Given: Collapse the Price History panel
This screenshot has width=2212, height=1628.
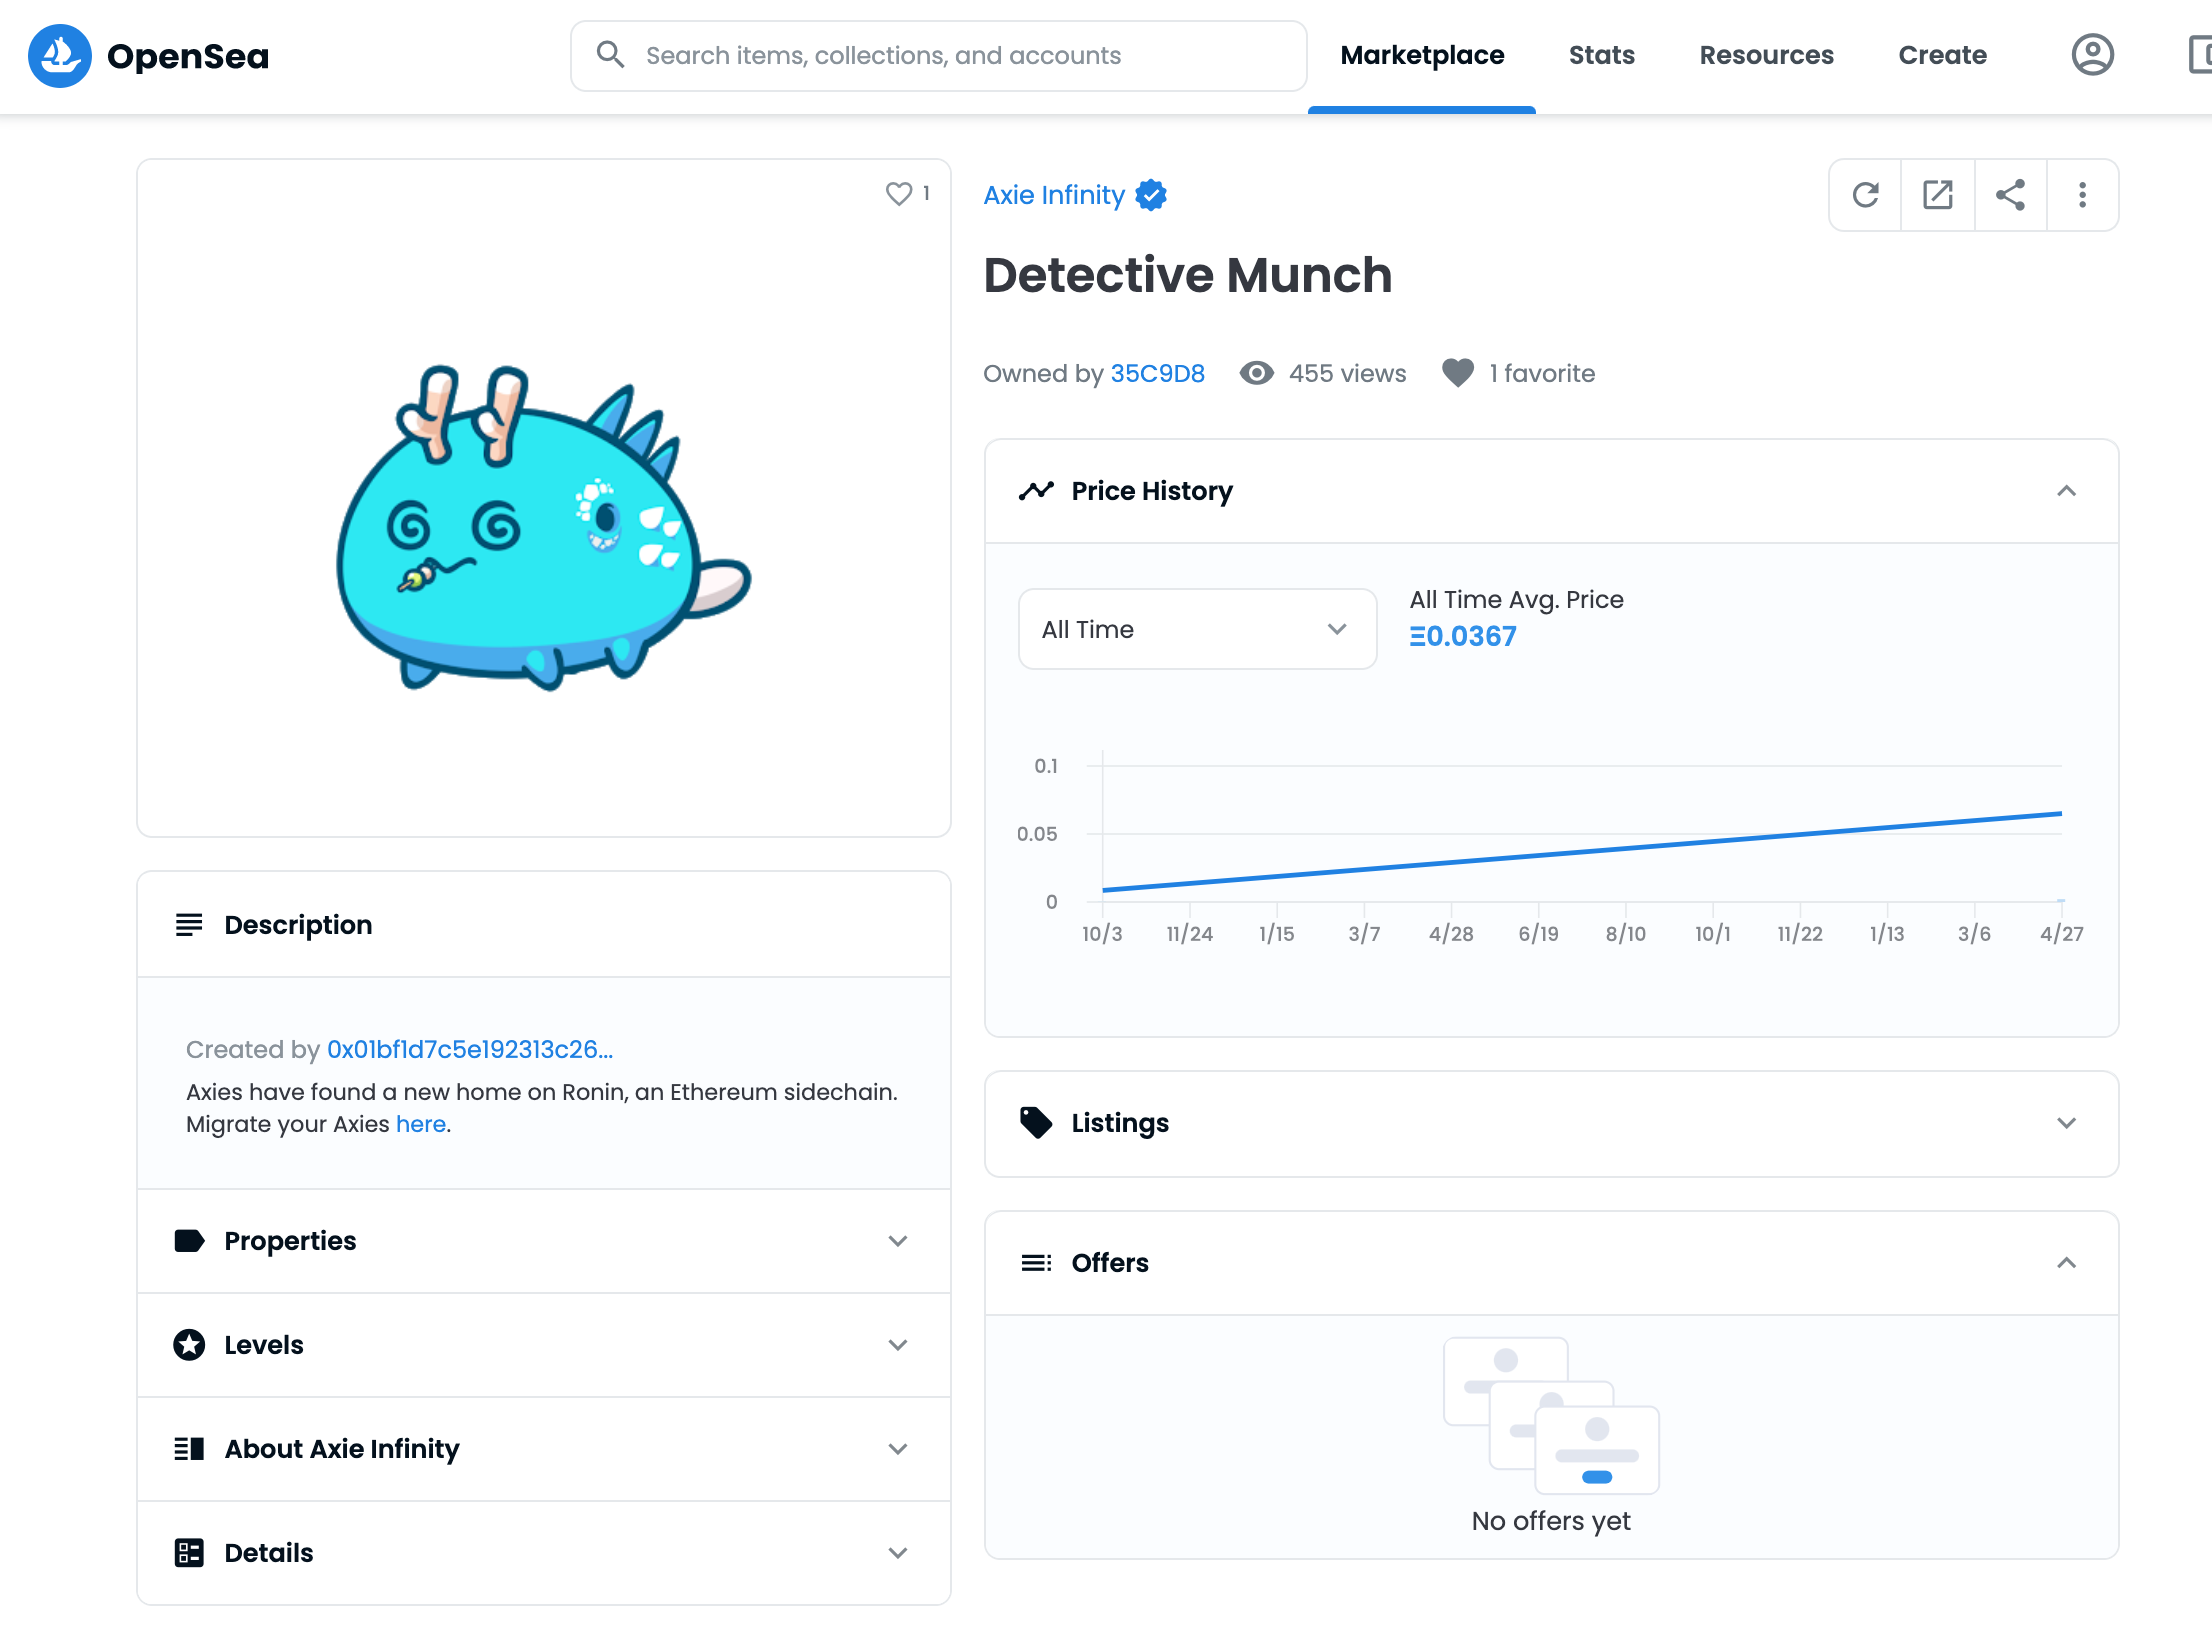Looking at the screenshot, I should tap(2066, 491).
